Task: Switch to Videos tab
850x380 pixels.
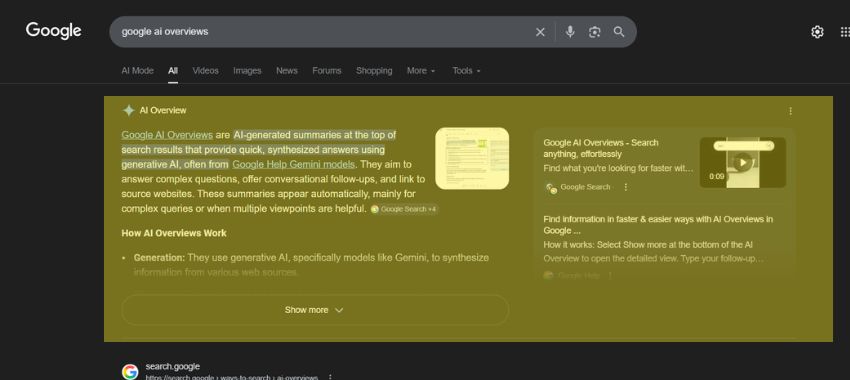Action: [205, 70]
